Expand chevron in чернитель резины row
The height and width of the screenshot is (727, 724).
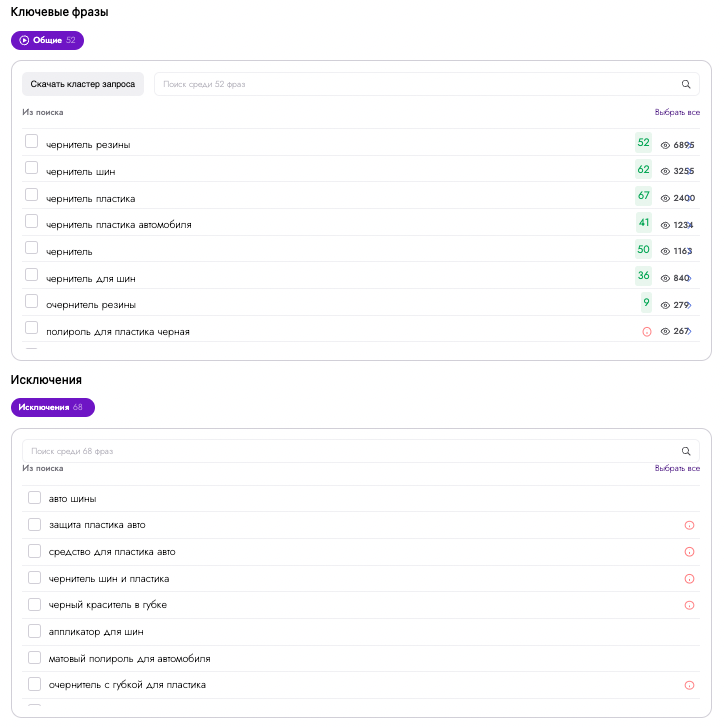tap(690, 145)
